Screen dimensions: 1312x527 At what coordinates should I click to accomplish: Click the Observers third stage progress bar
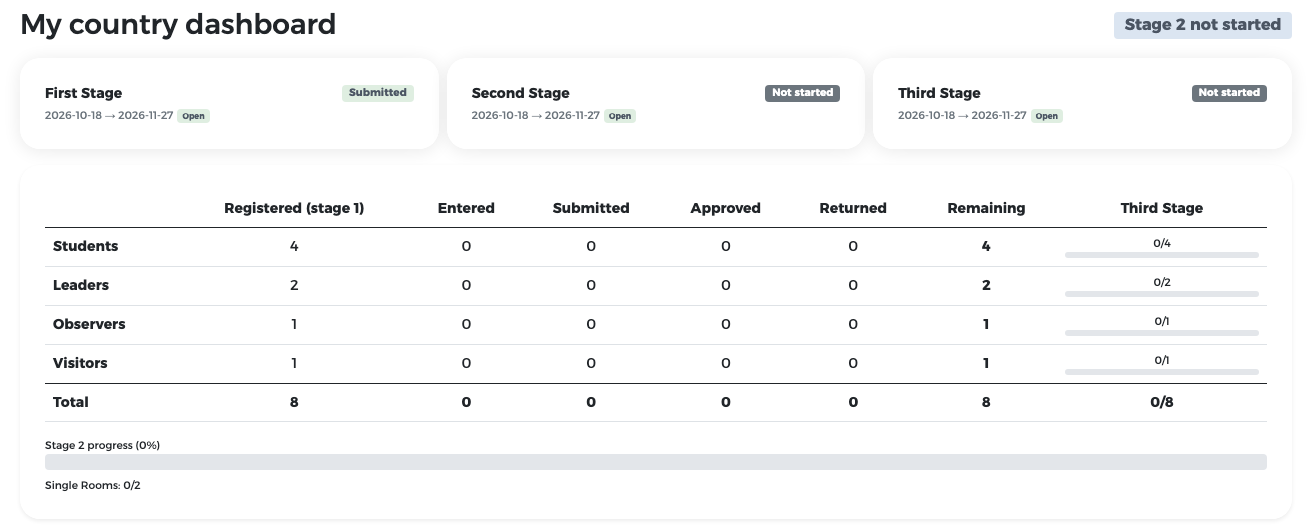coord(1162,333)
